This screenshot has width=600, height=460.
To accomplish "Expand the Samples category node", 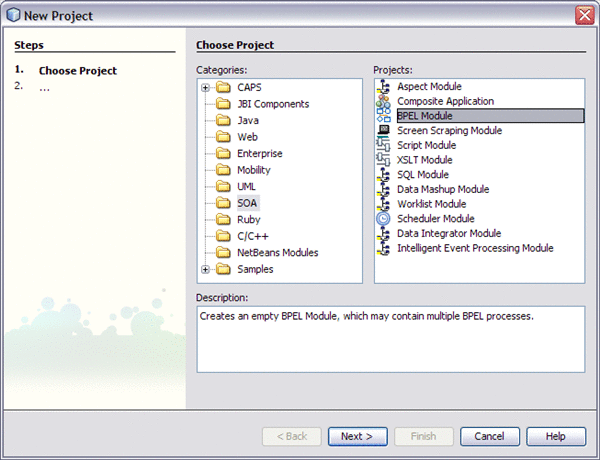I will pyautogui.click(x=205, y=269).
